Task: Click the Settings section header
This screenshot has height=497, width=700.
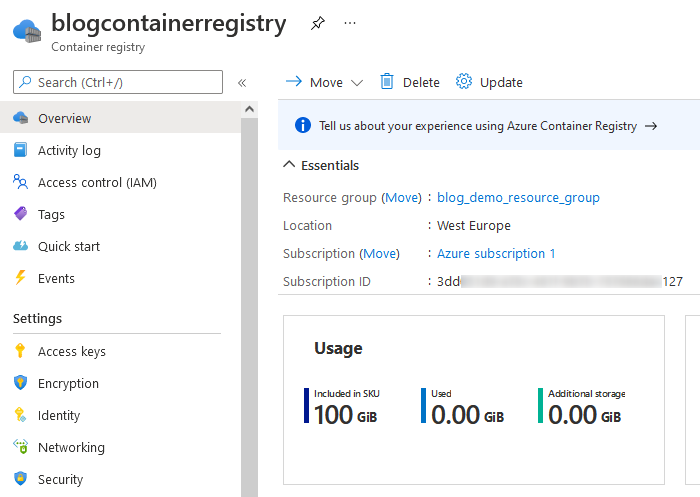Action: pyautogui.click(x=38, y=318)
